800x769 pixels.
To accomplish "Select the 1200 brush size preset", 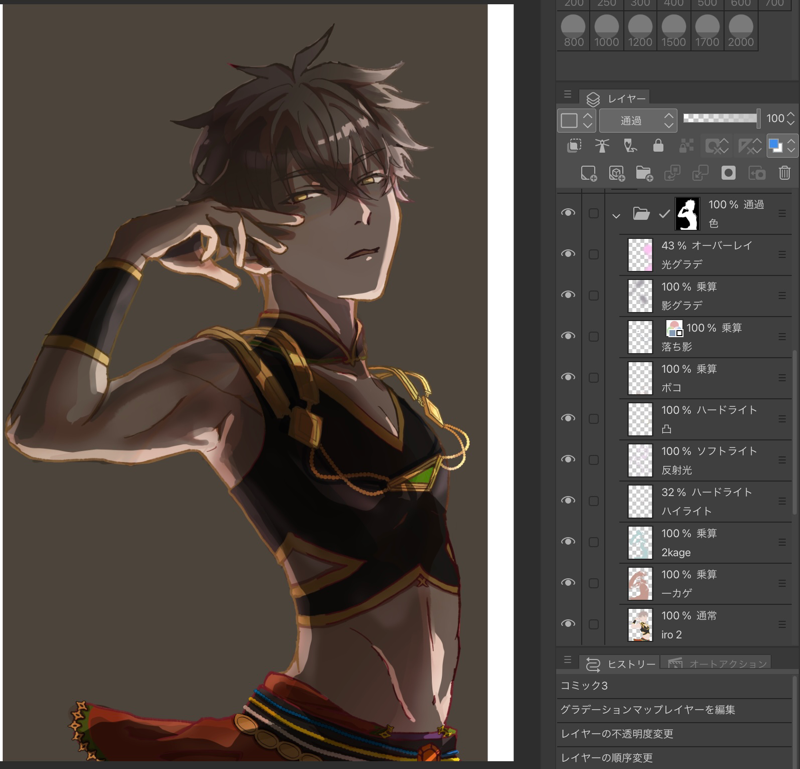I will click(640, 32).
